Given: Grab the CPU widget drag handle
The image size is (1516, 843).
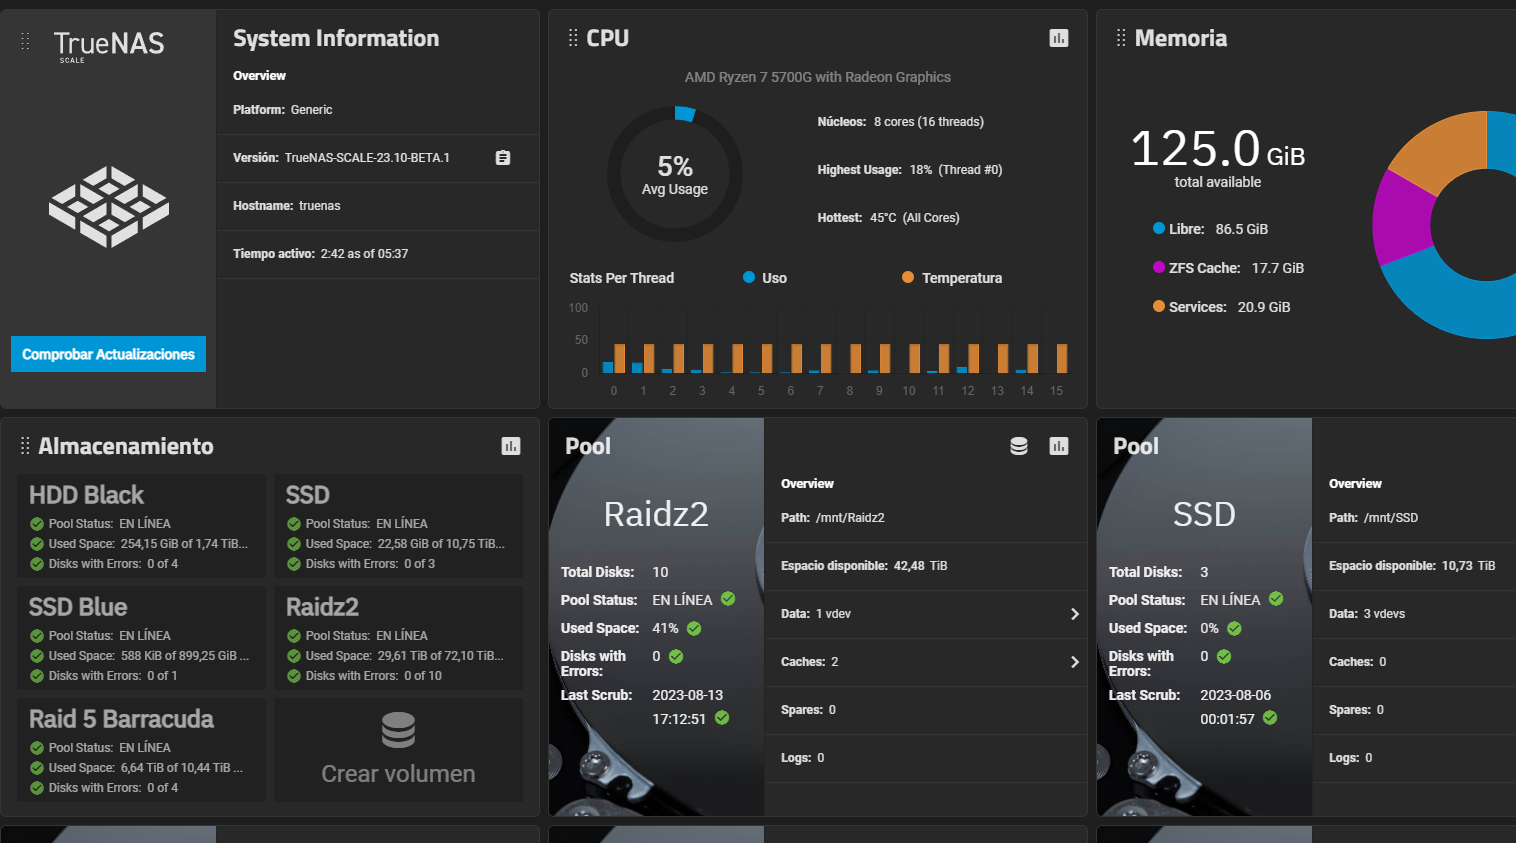Looking at the screenshot, I should pos(573,38).
